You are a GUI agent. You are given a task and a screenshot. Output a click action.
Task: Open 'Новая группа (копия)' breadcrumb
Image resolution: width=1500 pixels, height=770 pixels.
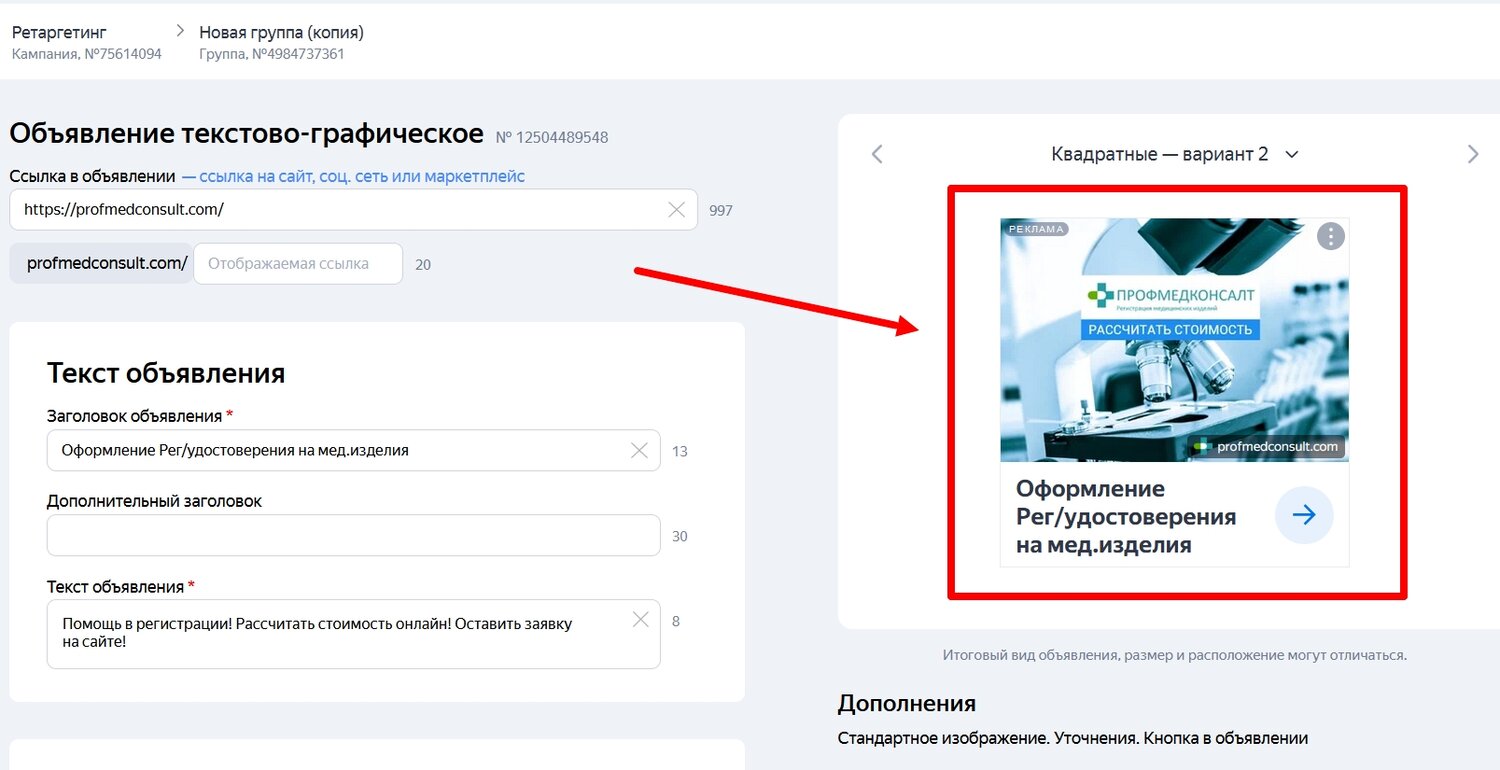coord(281,33)
